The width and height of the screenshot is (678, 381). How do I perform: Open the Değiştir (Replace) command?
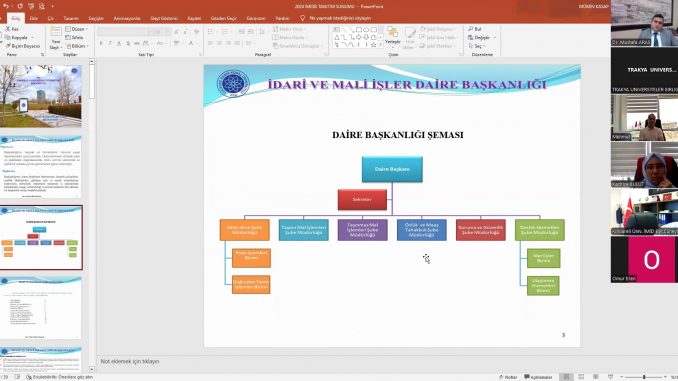[481, 38]
